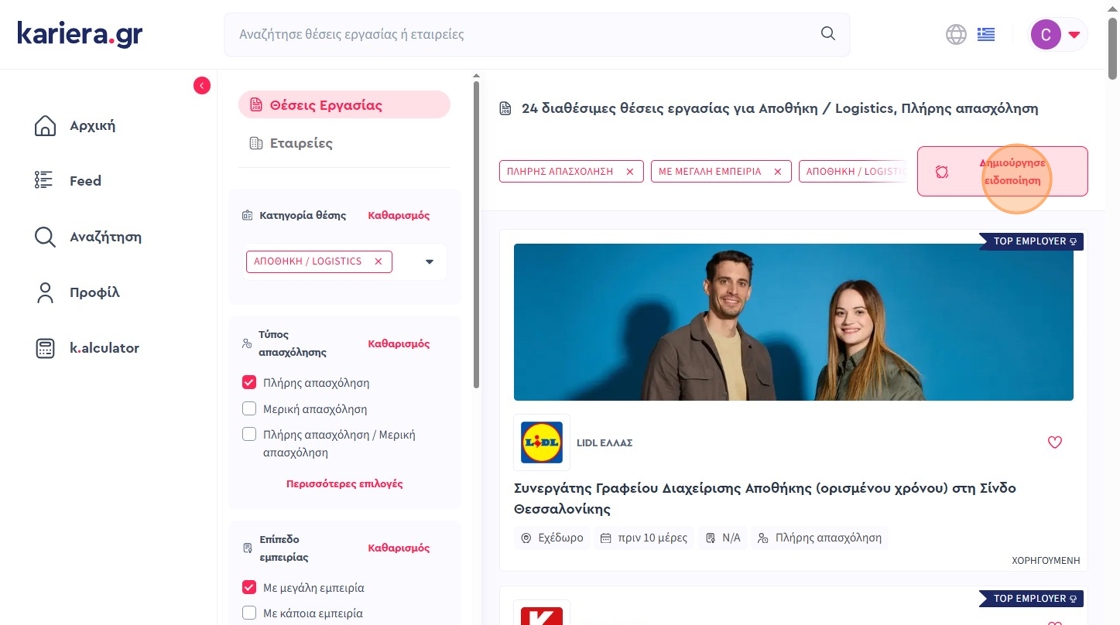Click the Δημιούργησε ειδοποίηση button
The height and width of the screenshot is (625, 1120).
[x=1002, y=171]
